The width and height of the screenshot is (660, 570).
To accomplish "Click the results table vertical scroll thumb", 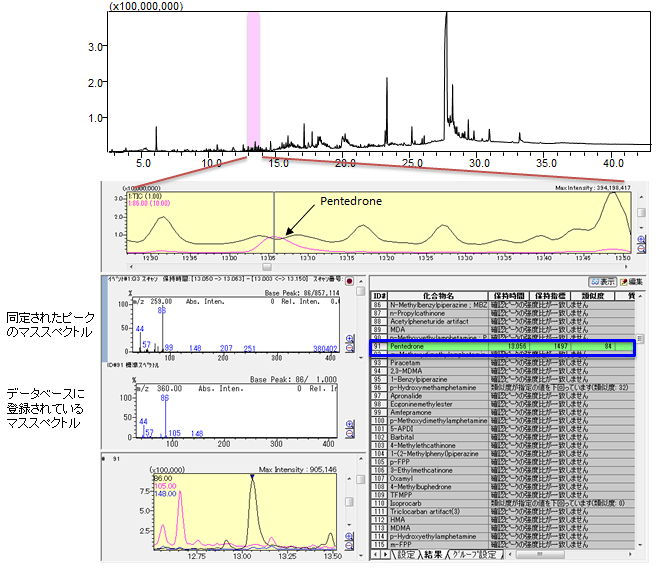I will 639,338.
